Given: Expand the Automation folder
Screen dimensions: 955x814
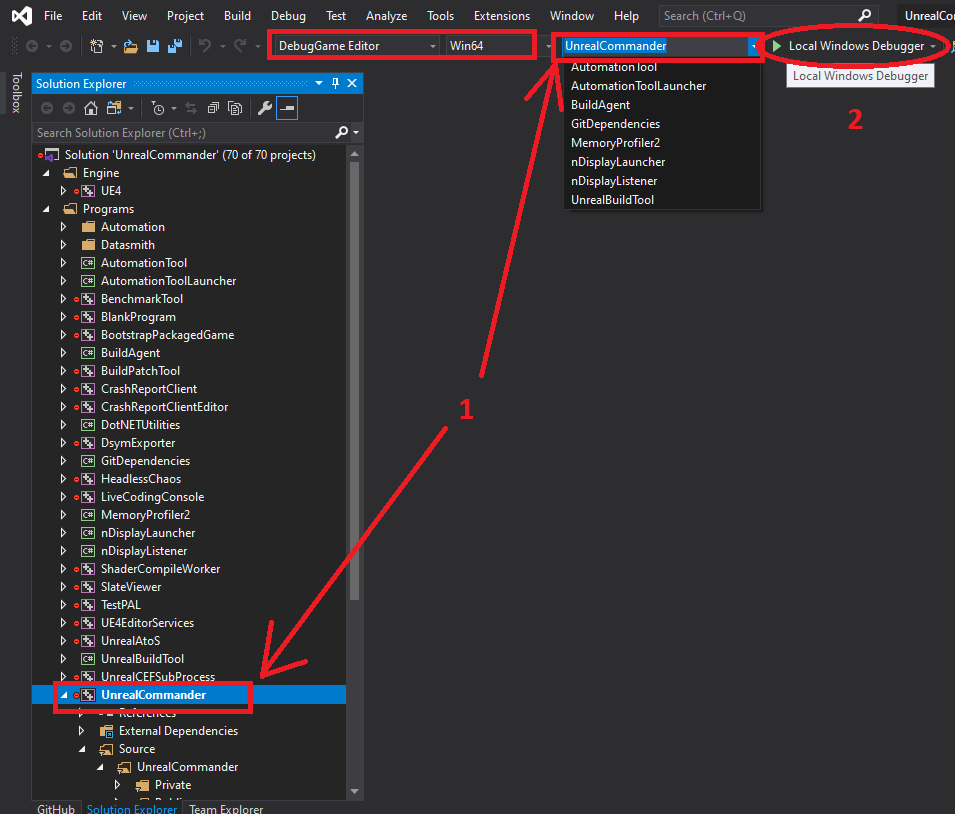Looking at the screenshot, I should tap(63, 227).
